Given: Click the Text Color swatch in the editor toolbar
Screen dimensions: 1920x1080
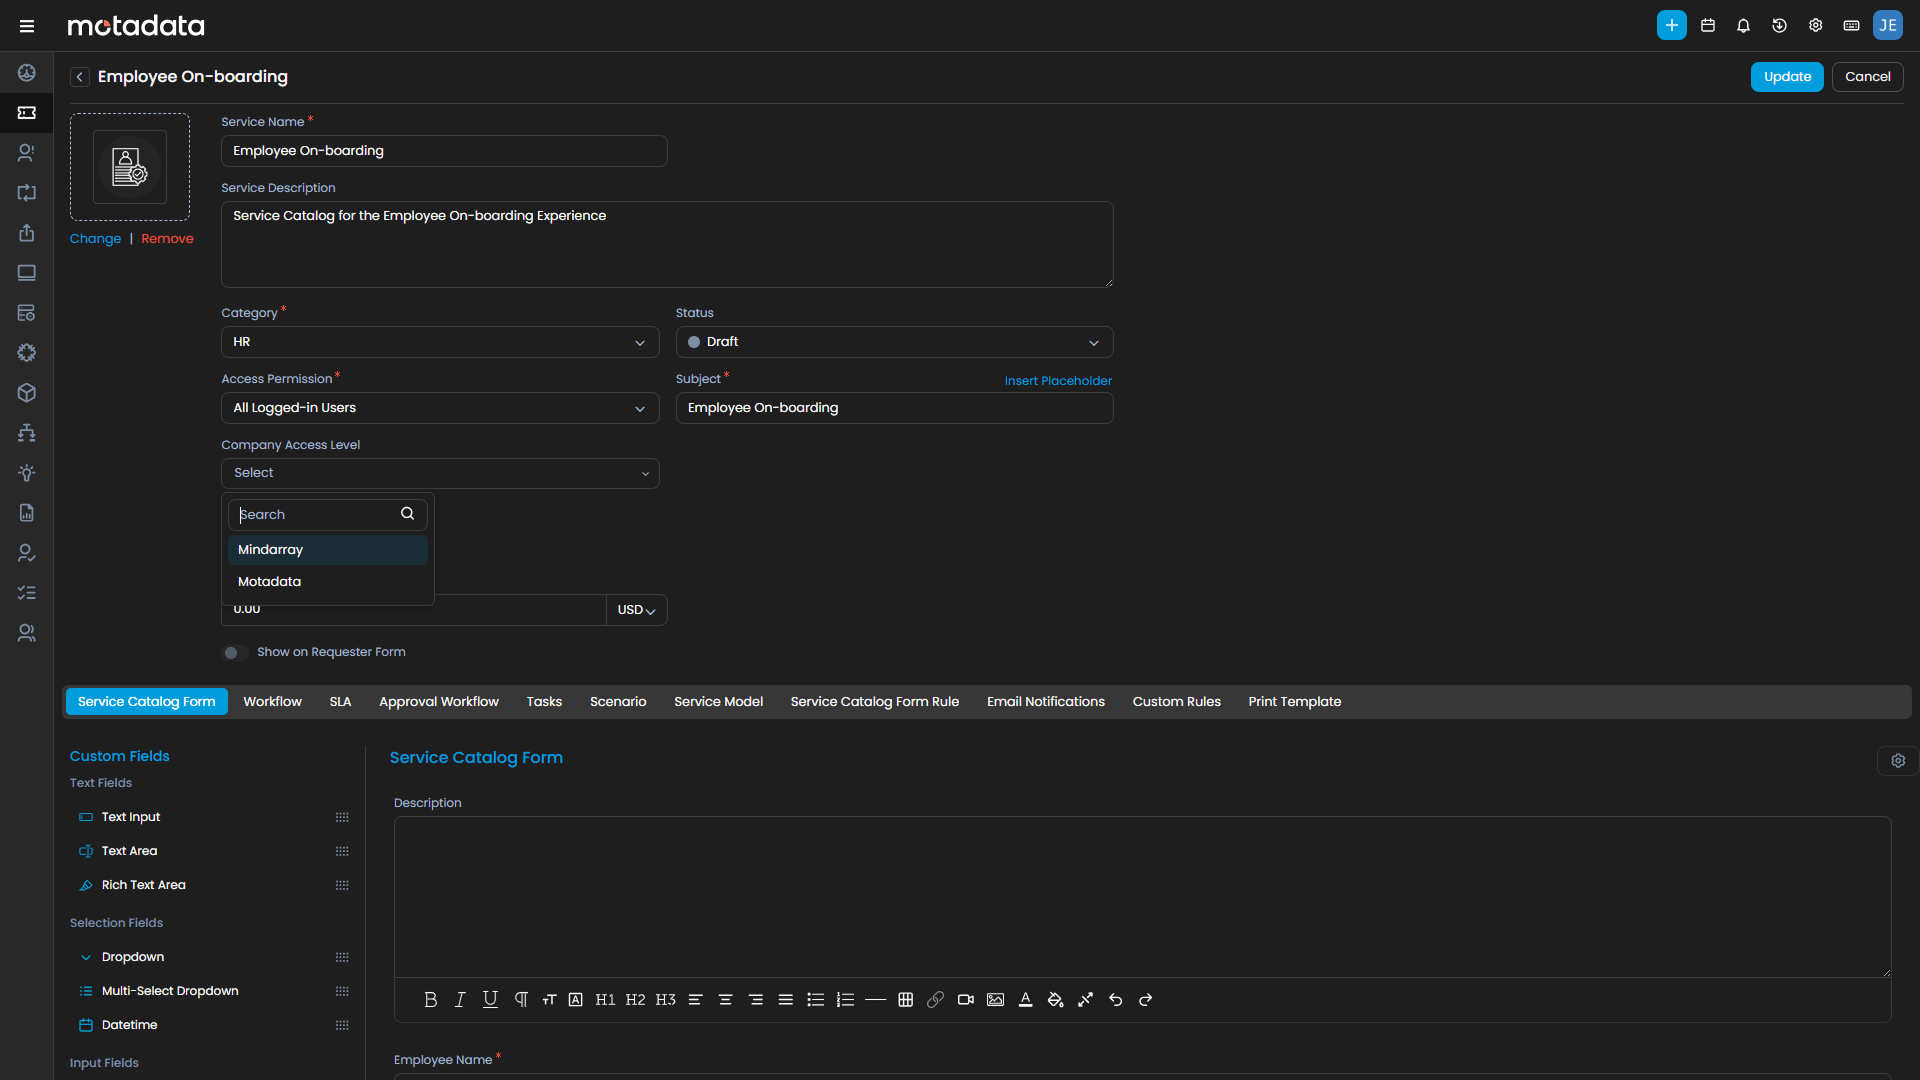Looking at the screenshot, I should 1025,999.
